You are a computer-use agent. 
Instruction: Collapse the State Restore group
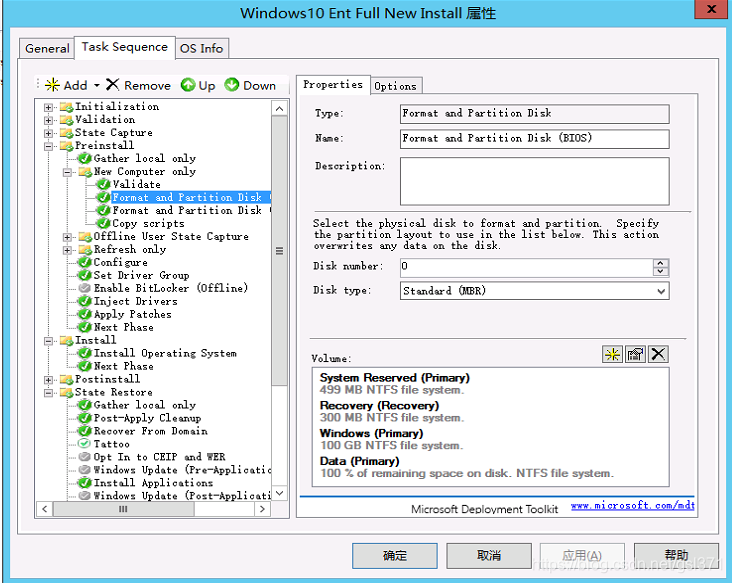pos(48,393)
